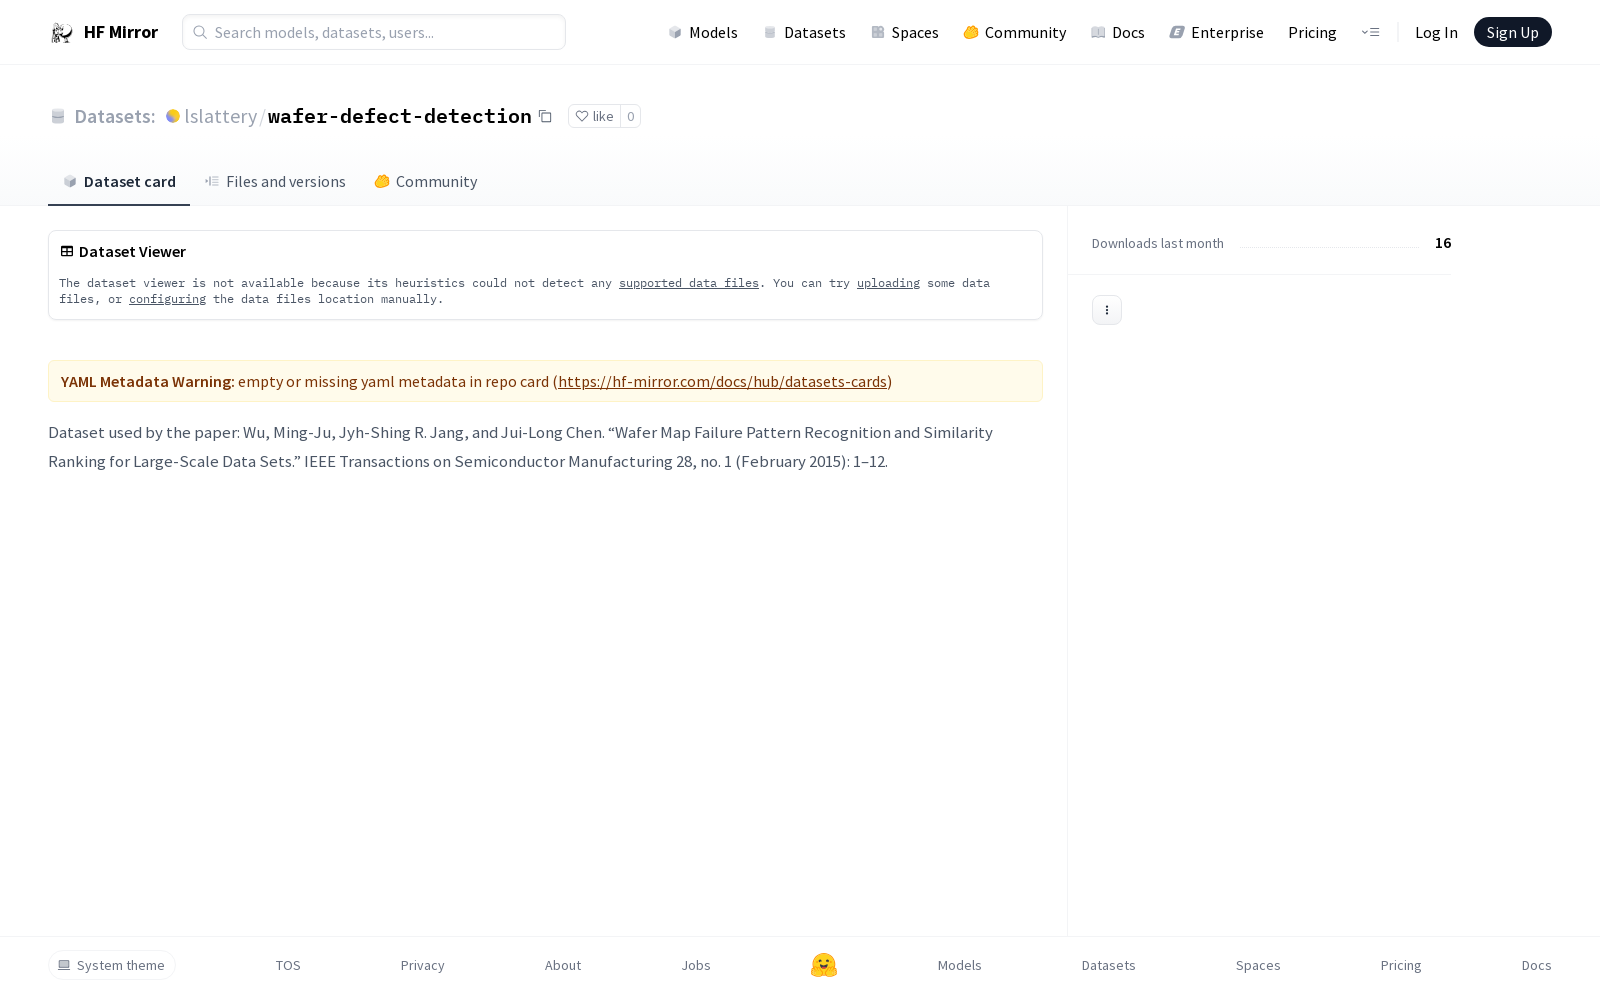Image resolution: width=1600 pixels, height=1000 pixels.
Task: Open the System theme selector
Action: point(112,965)
